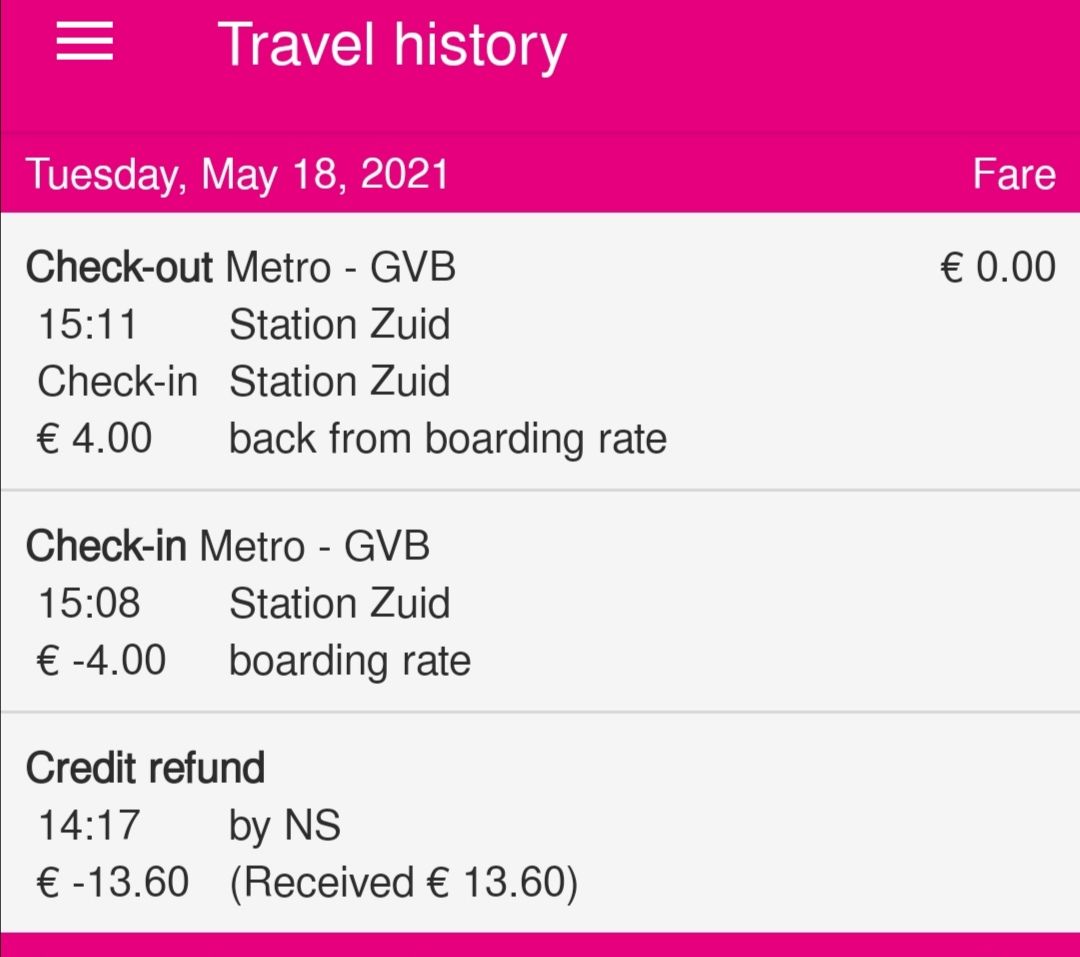Tap the Check-in Station Zuid detail row
The width and height of the screenshot is (1080, 957).
coord(244,381)
